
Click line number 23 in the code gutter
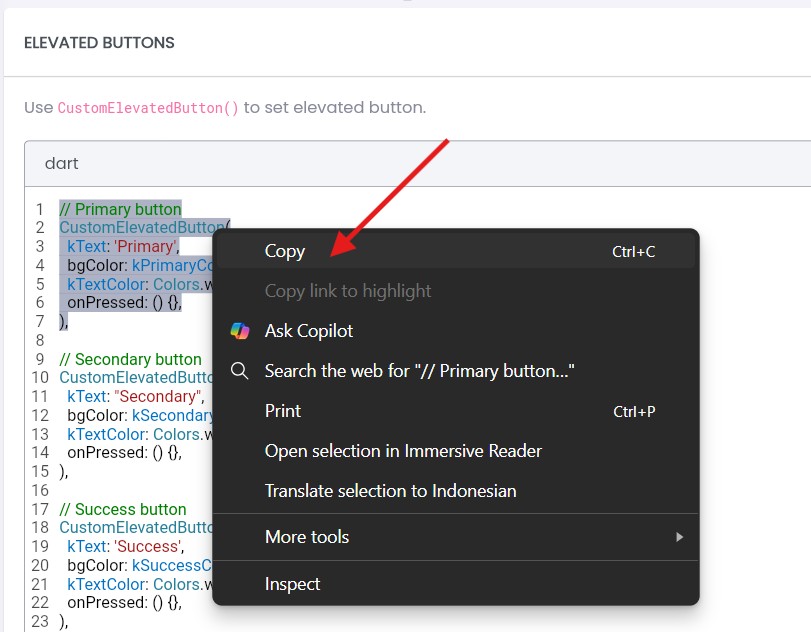(40, 621)
